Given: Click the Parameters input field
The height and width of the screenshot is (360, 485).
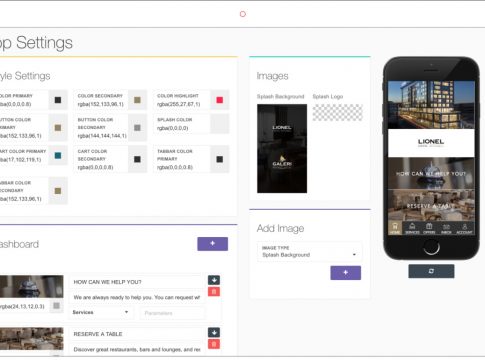Looking at the screenshot, I should point(173,313).
